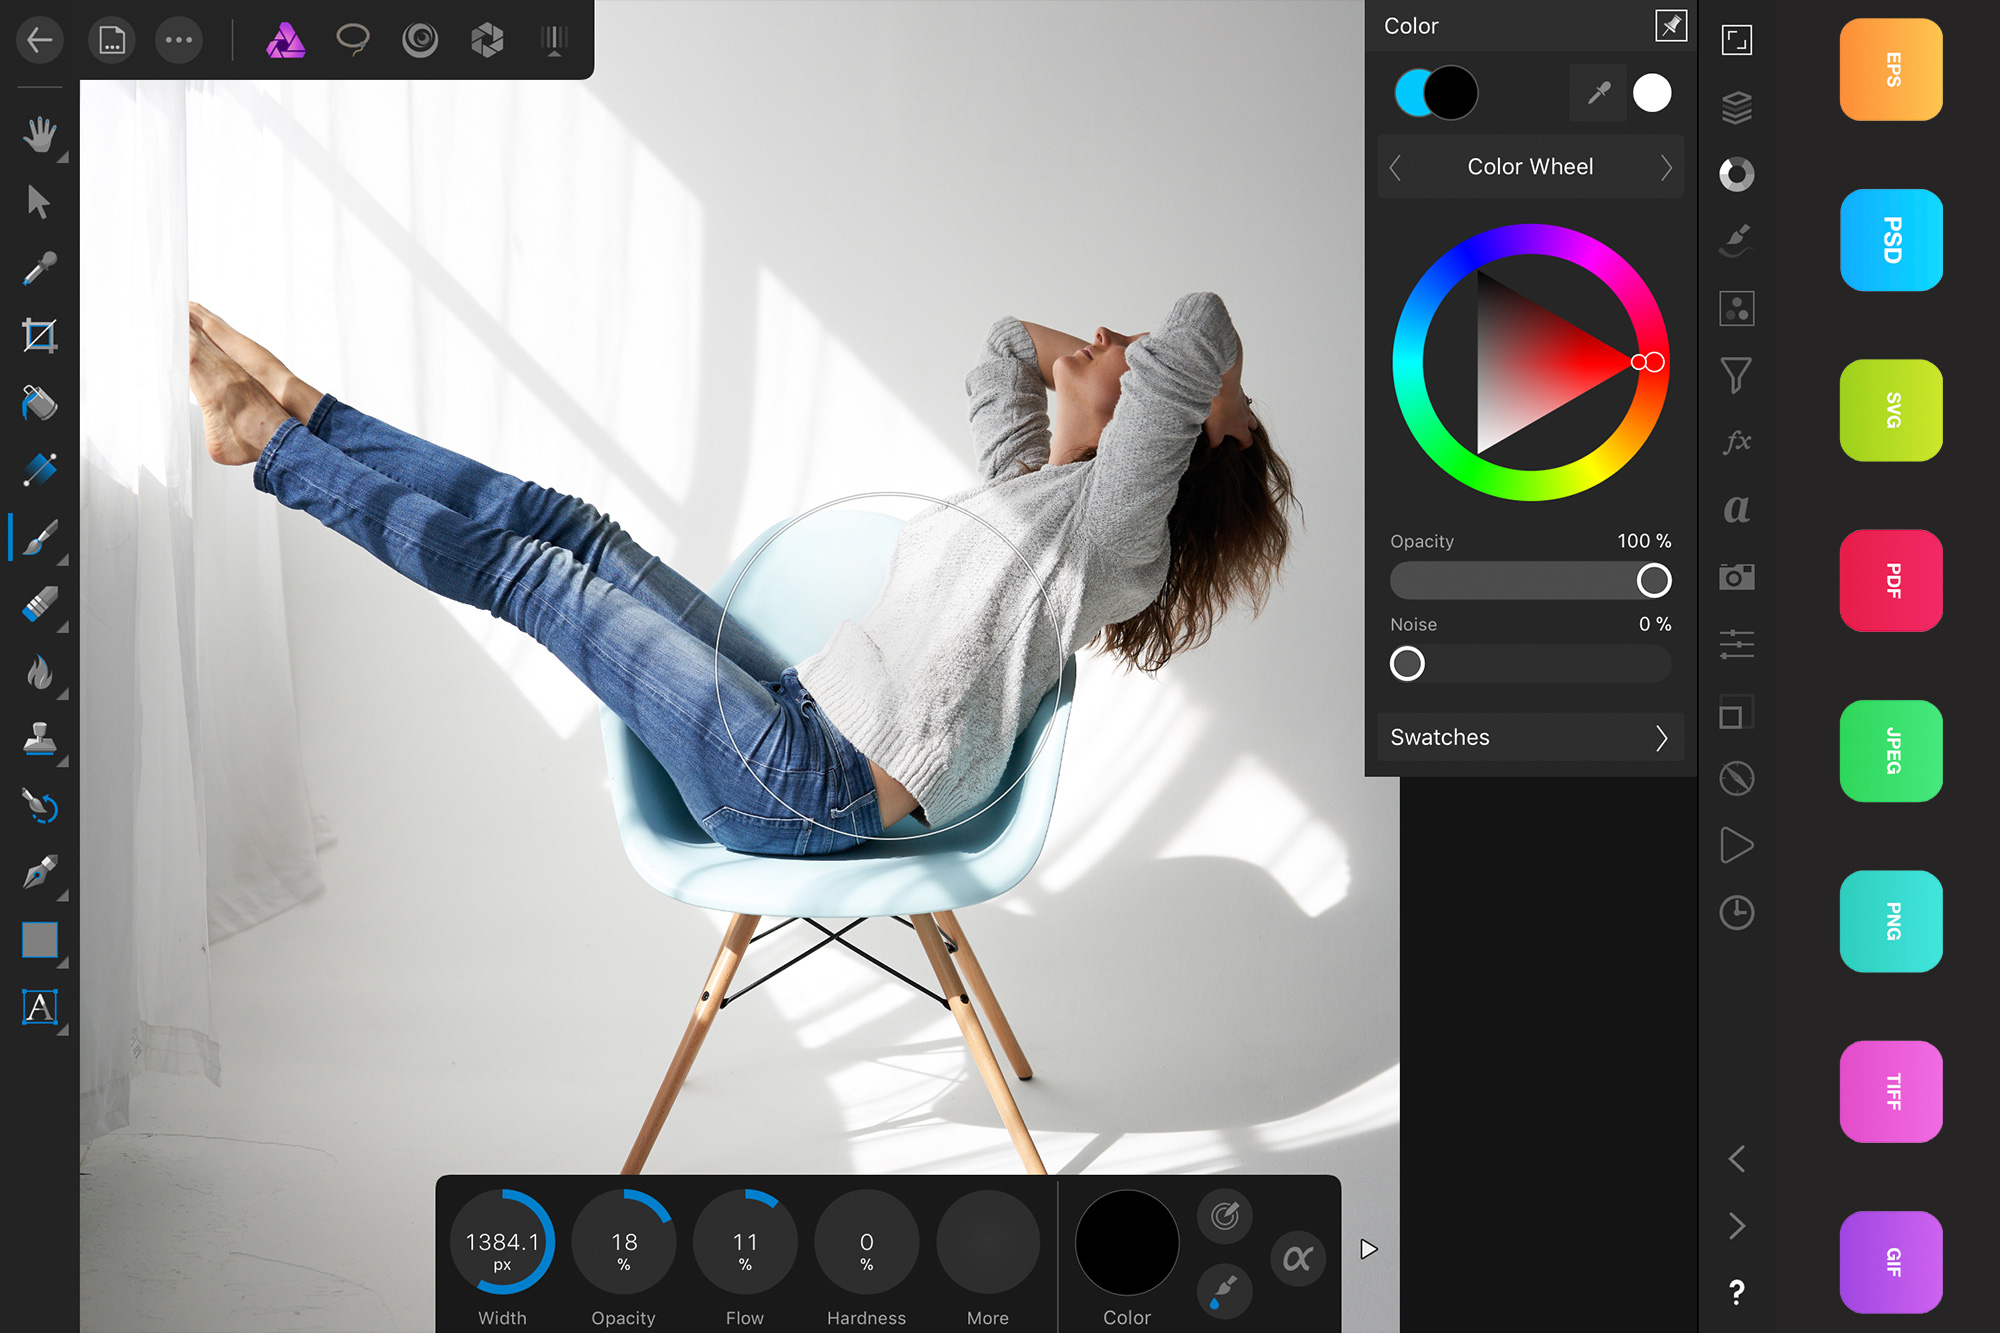Select the Text tool

coord(39,1007)
